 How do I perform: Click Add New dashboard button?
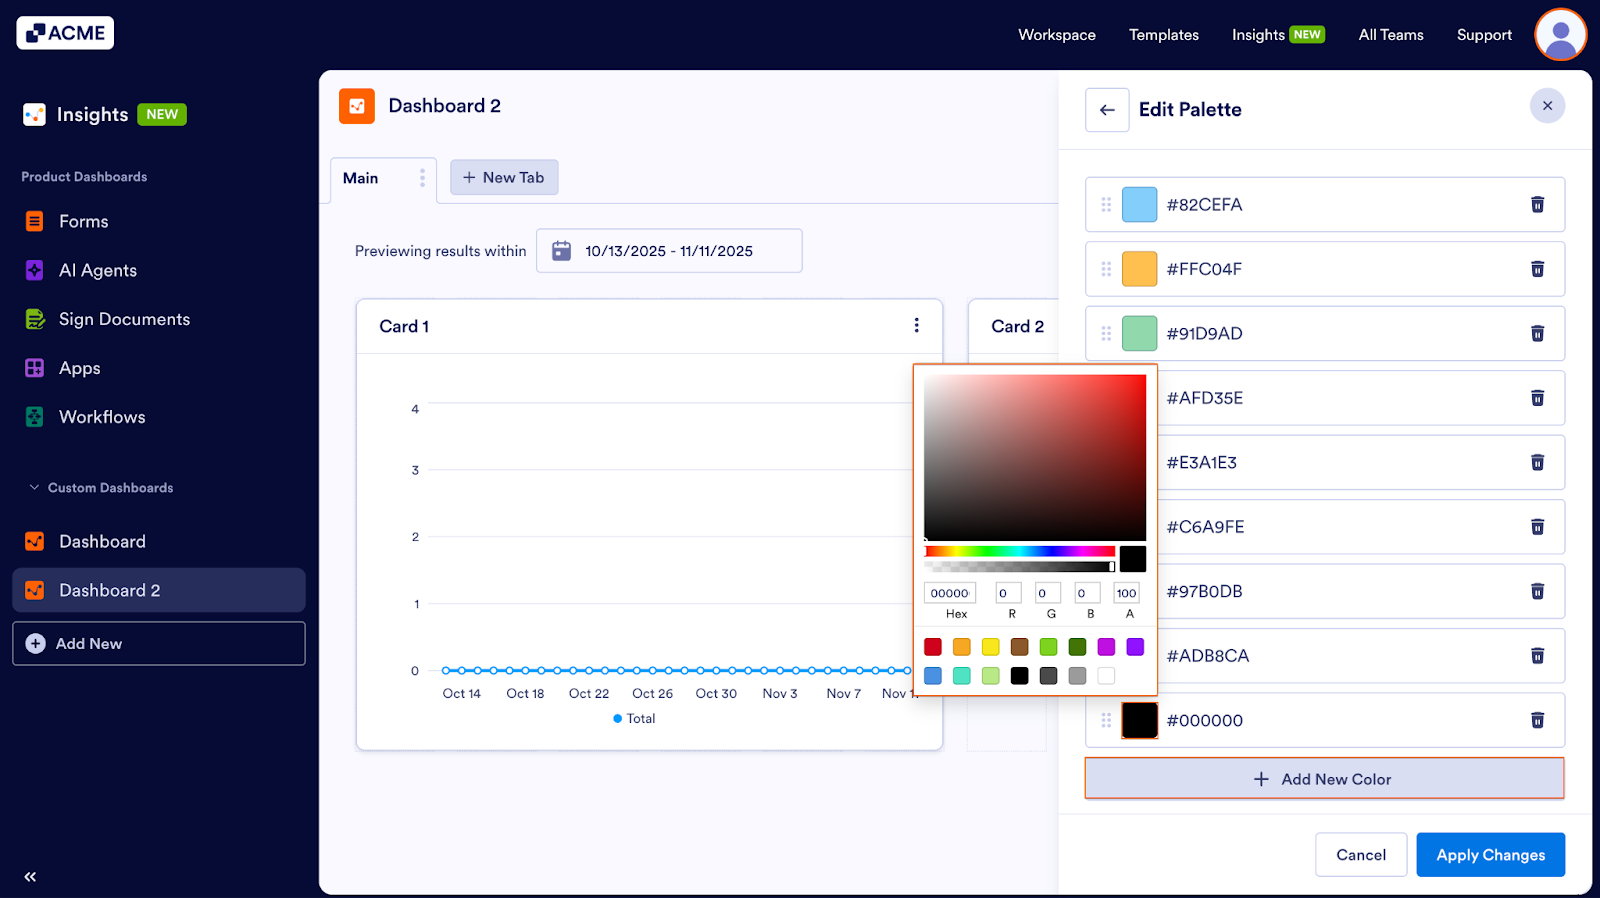pyautogui.click(x=159, y=644)
